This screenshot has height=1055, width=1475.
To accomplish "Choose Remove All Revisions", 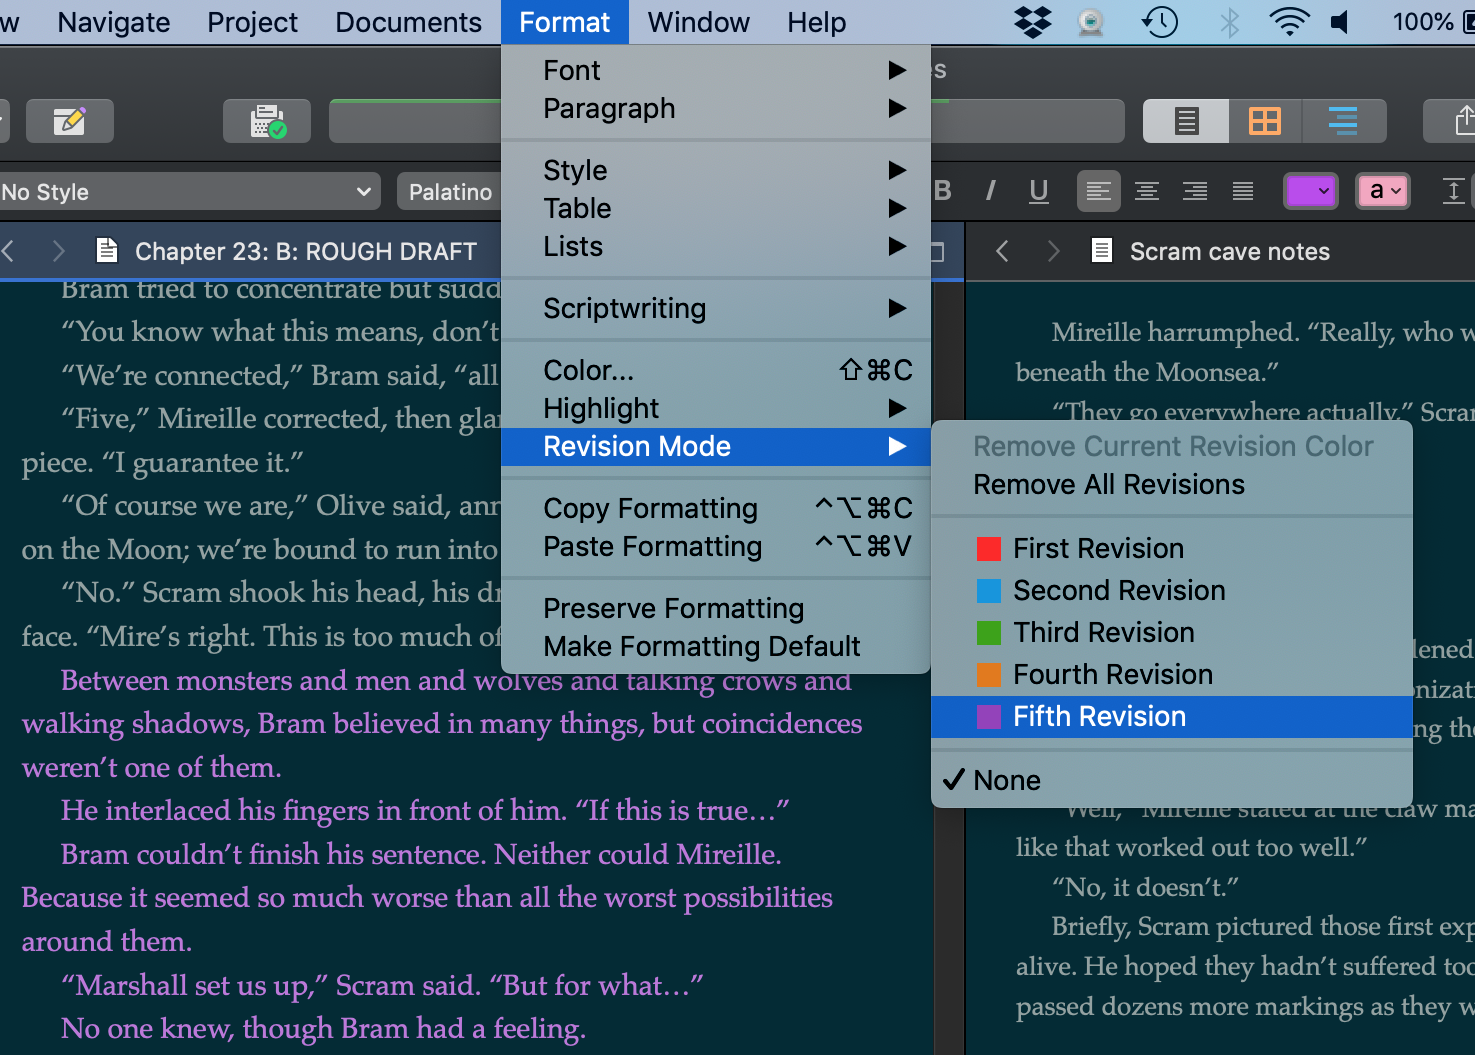I will [1108, 485].
